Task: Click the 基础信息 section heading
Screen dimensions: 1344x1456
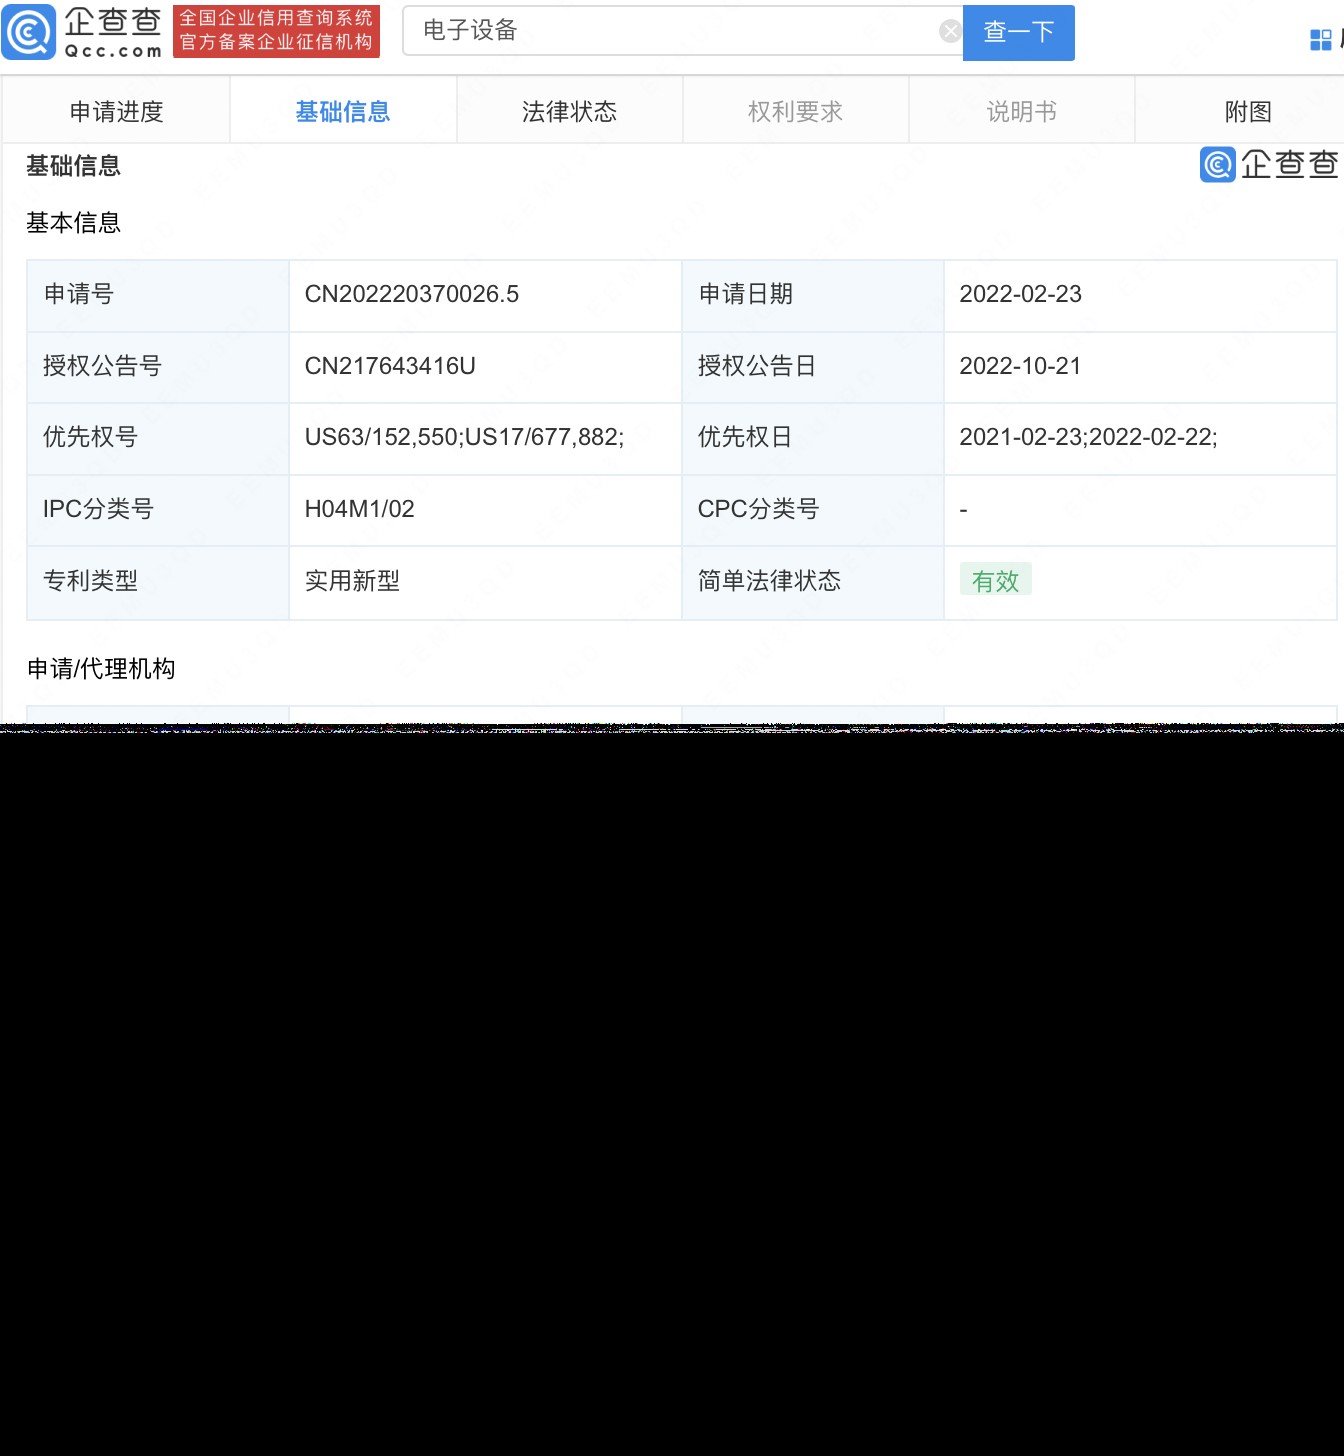Action: (x=73, y=166)
